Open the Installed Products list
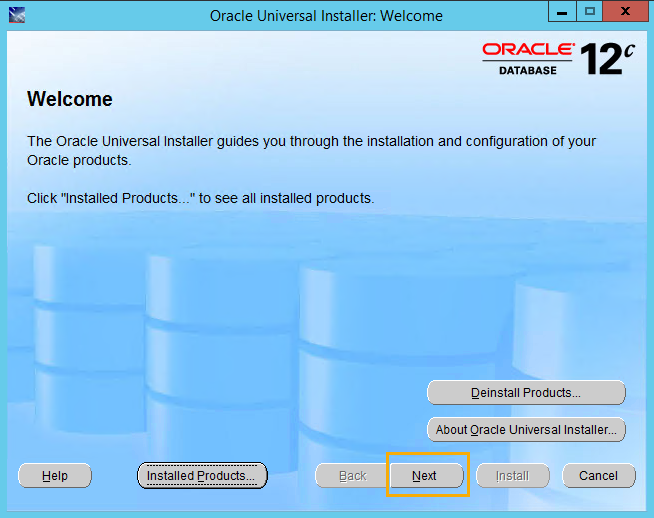The image size is (654, 518). click(202, 475)
